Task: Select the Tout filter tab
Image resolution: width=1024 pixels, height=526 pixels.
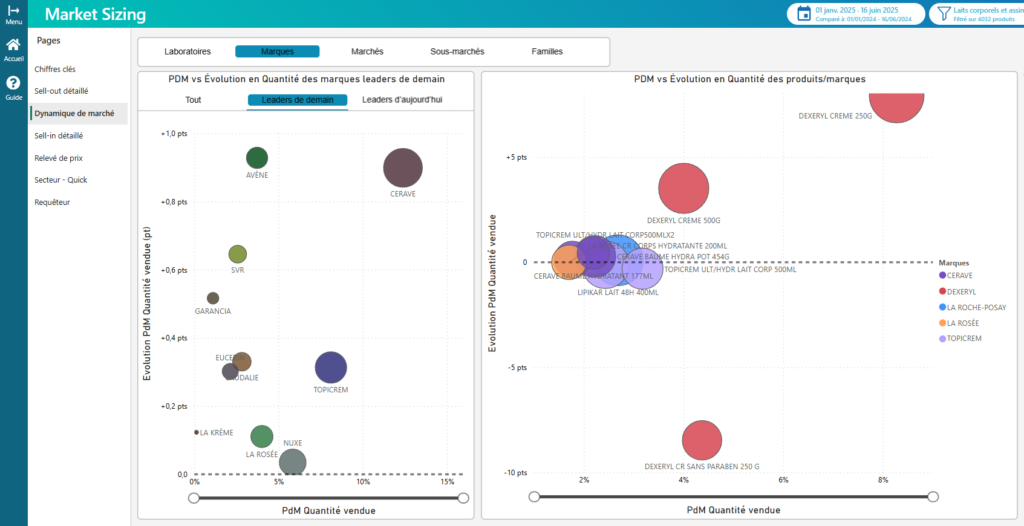Action: [193, 100]
